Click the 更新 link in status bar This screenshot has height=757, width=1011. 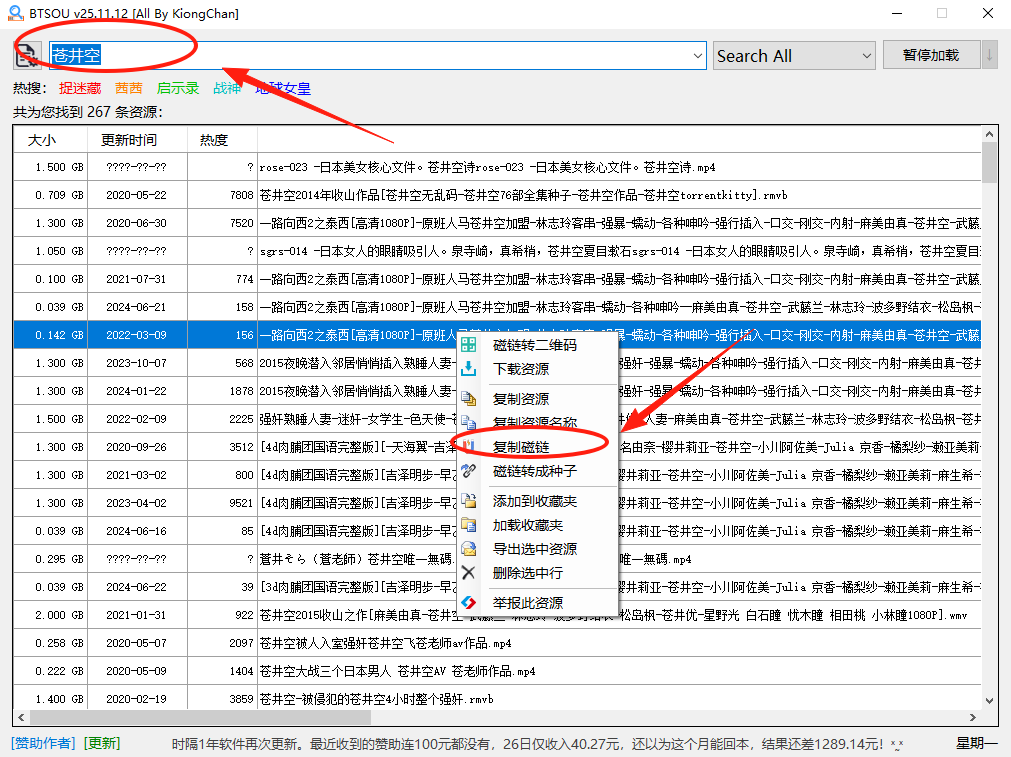coord(102,743)
